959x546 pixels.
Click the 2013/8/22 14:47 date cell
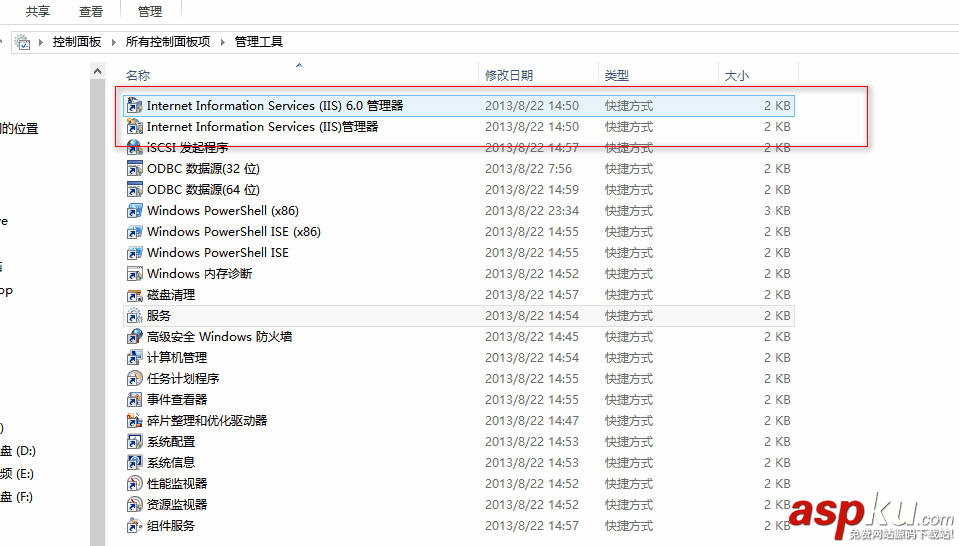[x=531, y=421]
